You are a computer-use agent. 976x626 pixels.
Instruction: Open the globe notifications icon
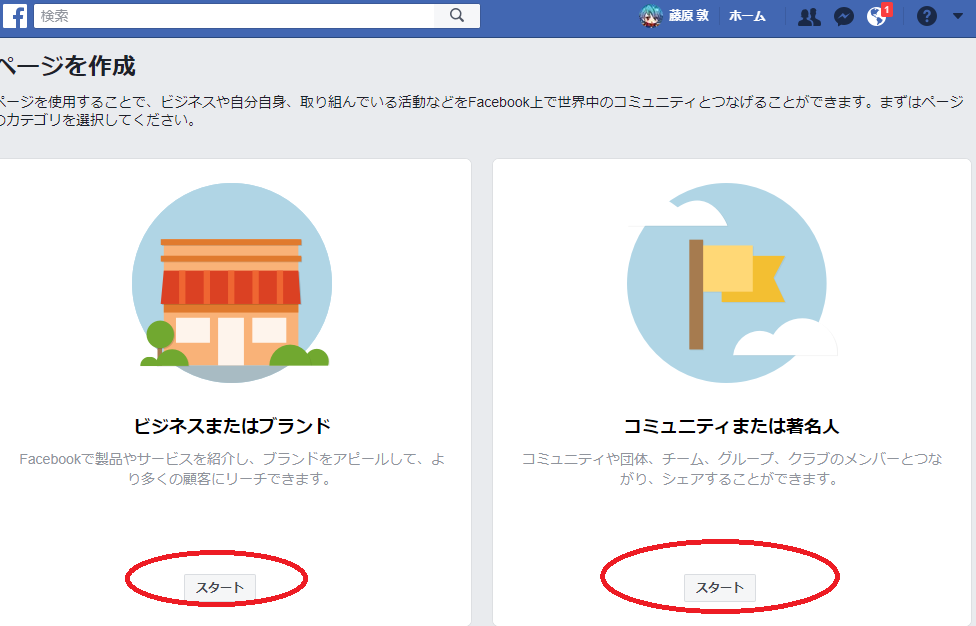coord(876,17)
